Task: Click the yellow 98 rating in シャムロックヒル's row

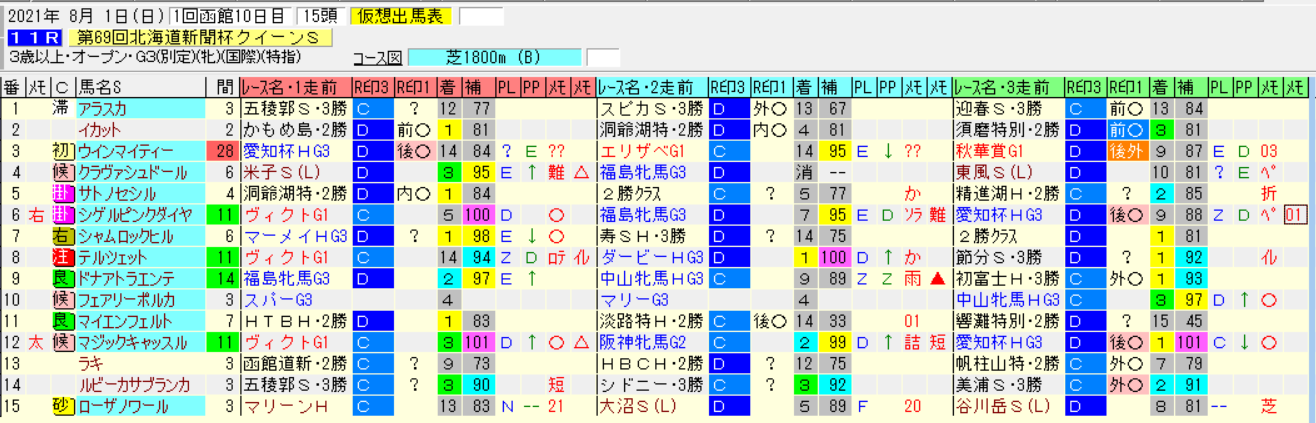Action: (480, 236)
